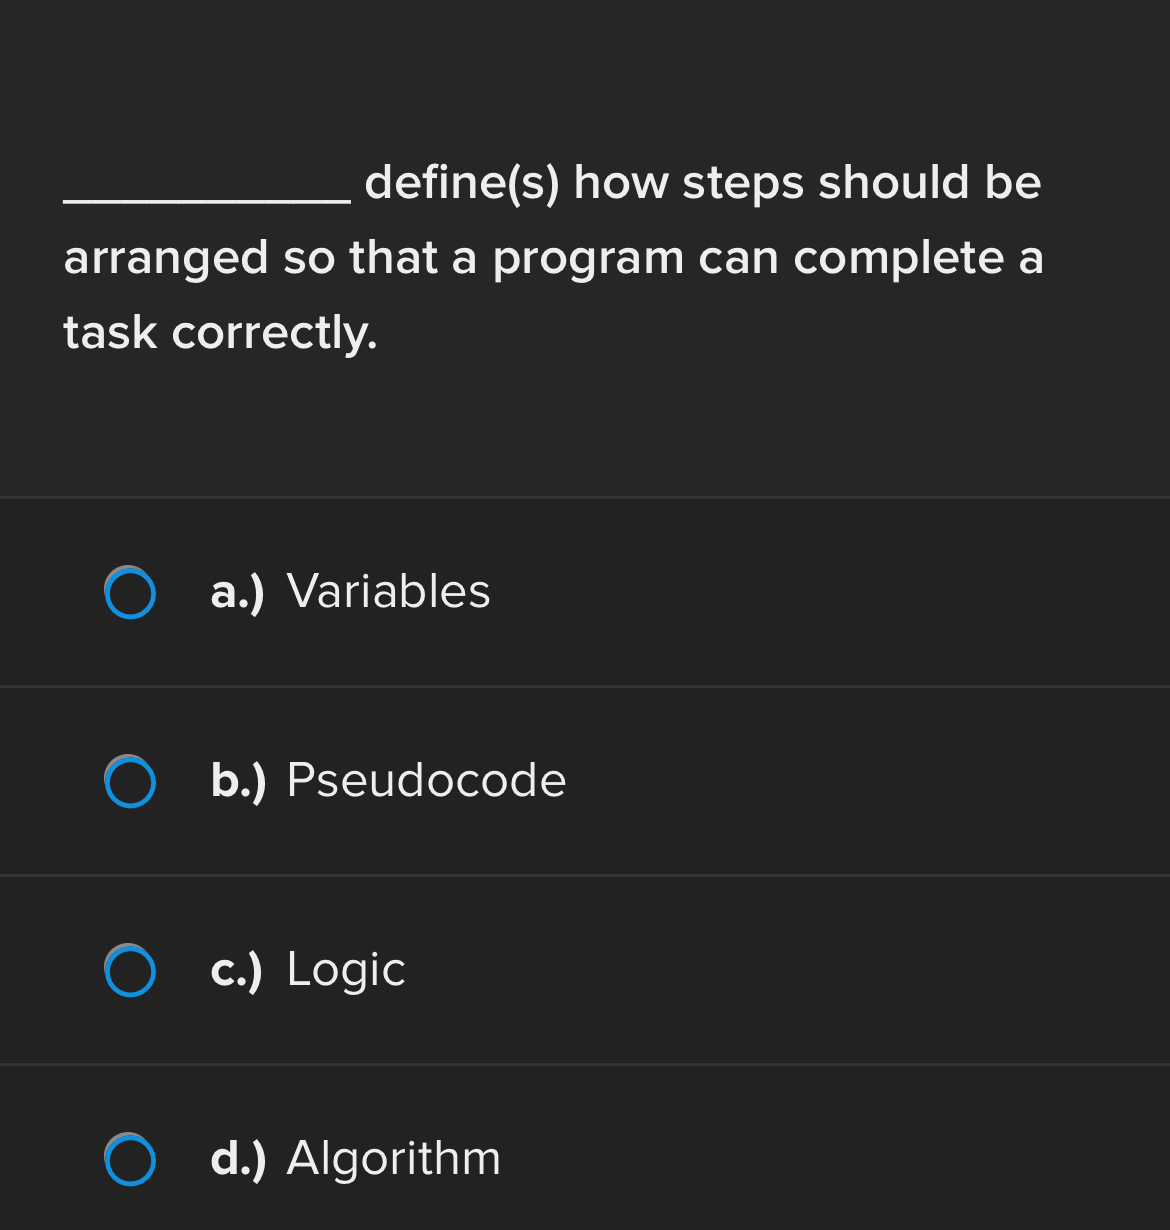Click the question prompt text area

[x=553, y=258]
